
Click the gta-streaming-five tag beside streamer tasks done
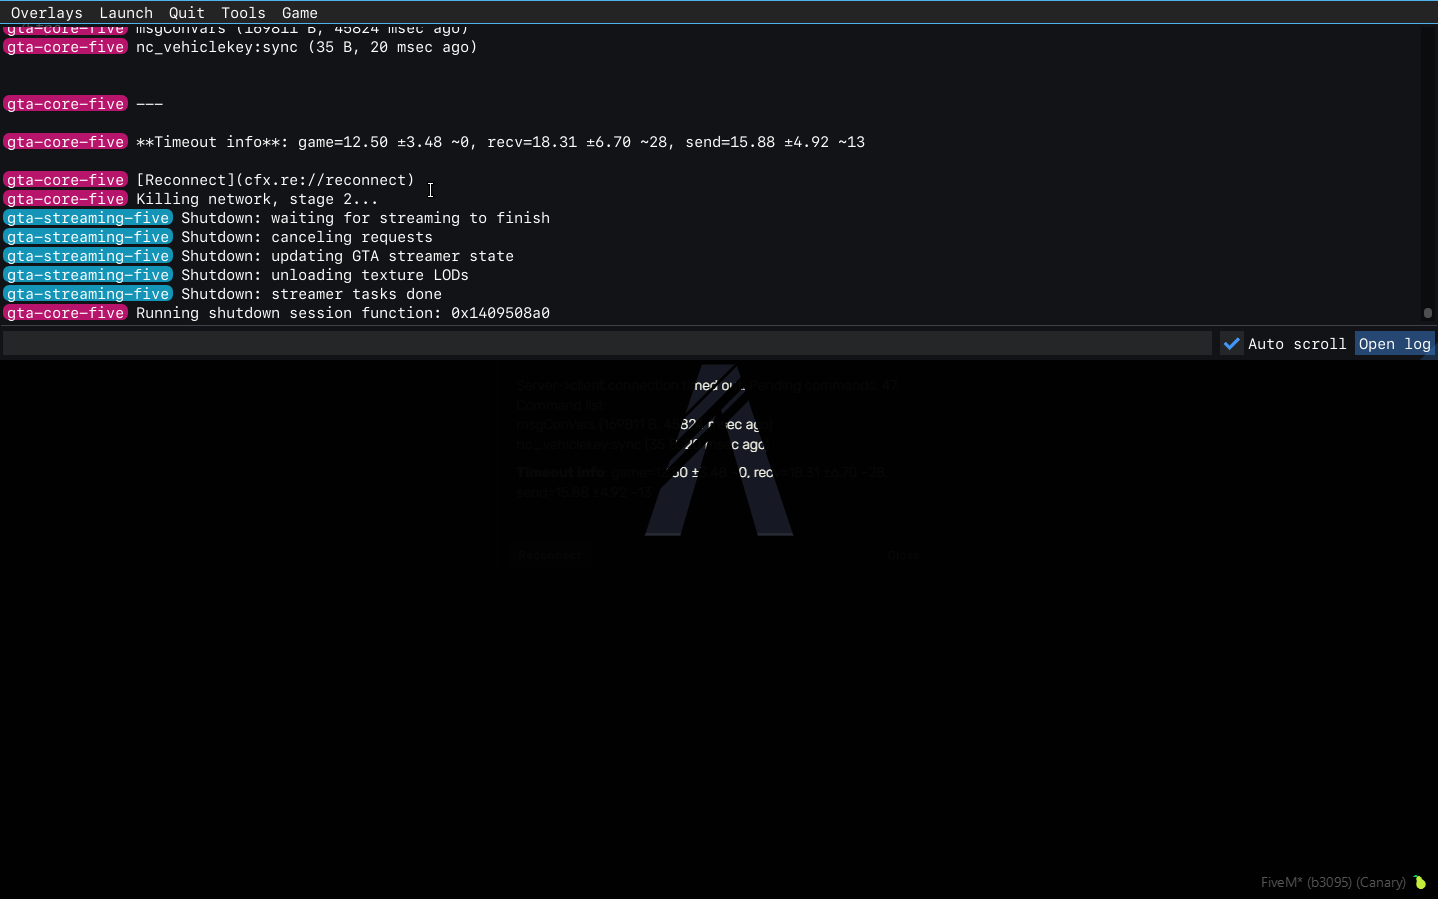click(88, 293)
